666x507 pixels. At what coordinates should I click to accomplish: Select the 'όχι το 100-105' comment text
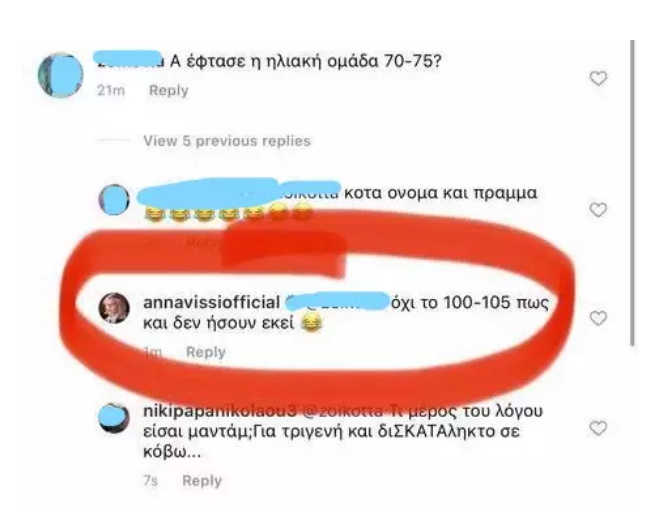346,313
